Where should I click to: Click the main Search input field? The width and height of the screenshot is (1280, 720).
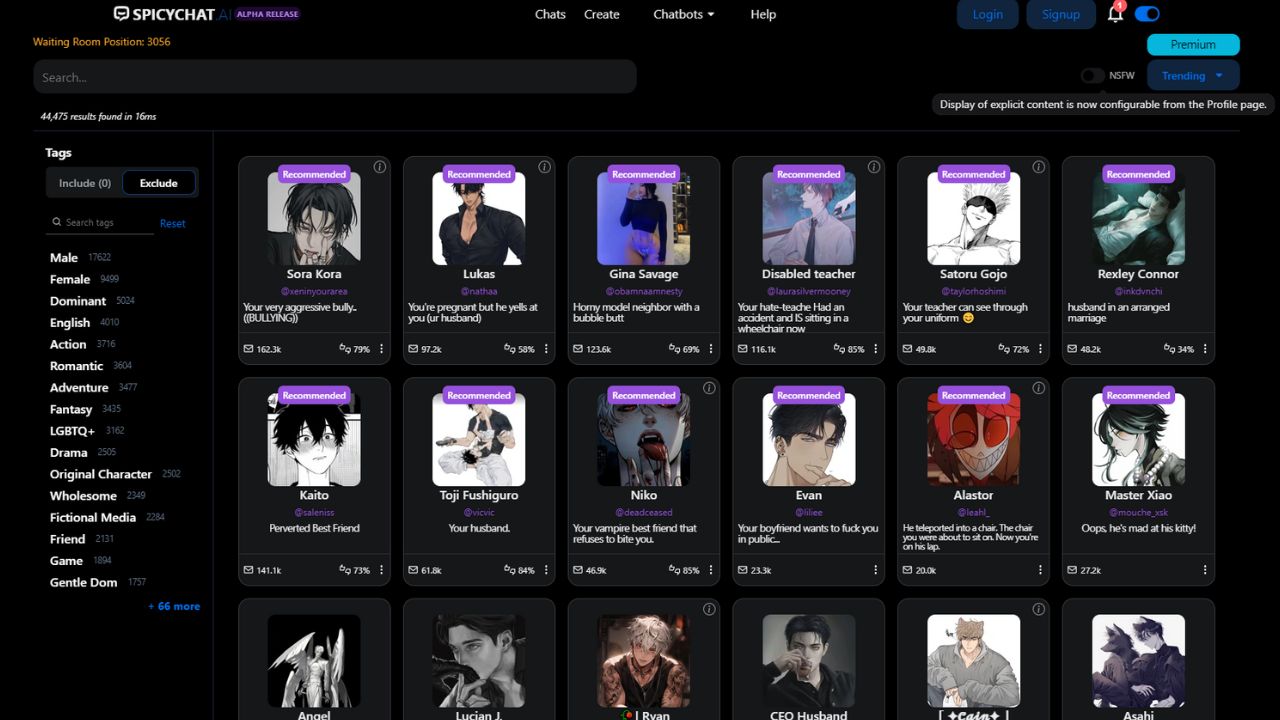coord(335,77)
